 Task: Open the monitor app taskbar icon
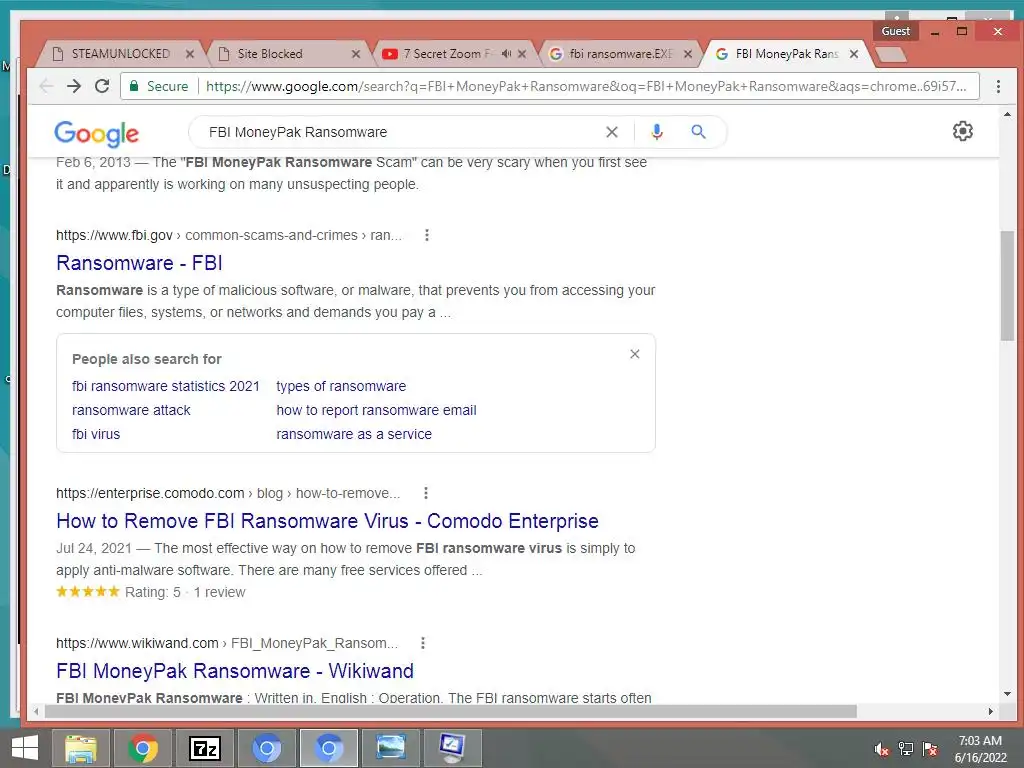(x=452, y=748)
